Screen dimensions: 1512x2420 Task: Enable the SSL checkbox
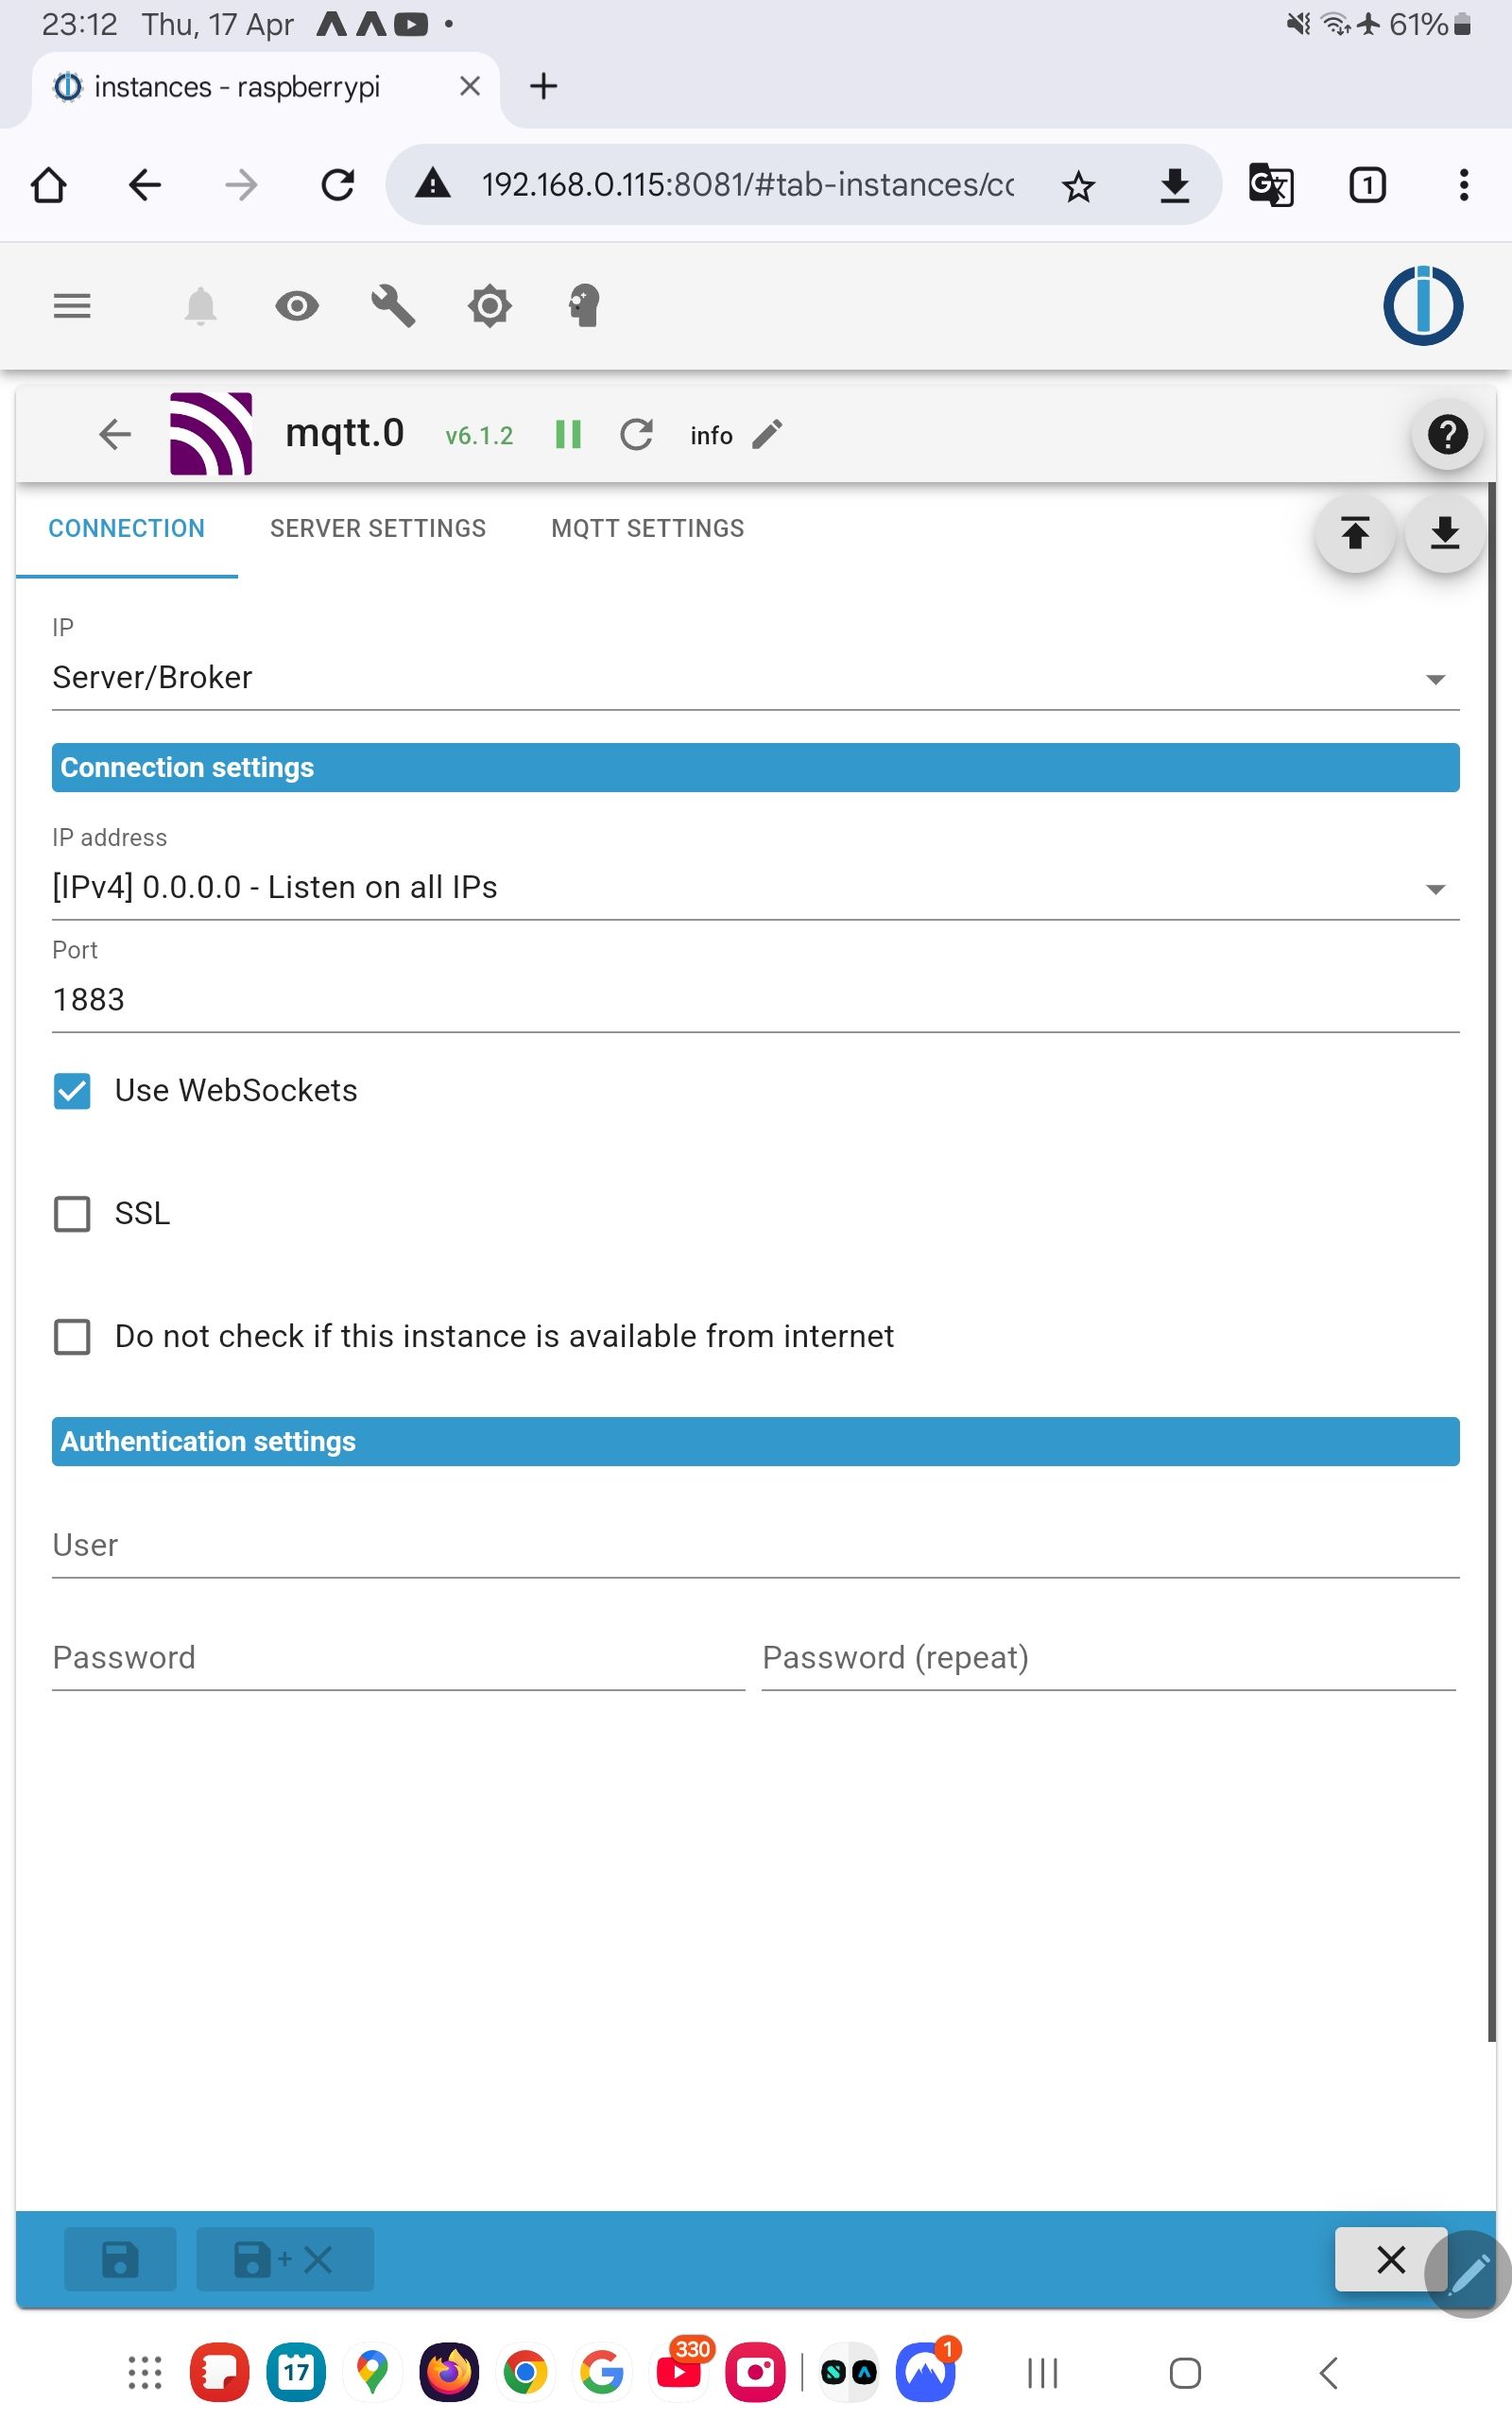click(x=72, y=1214)
